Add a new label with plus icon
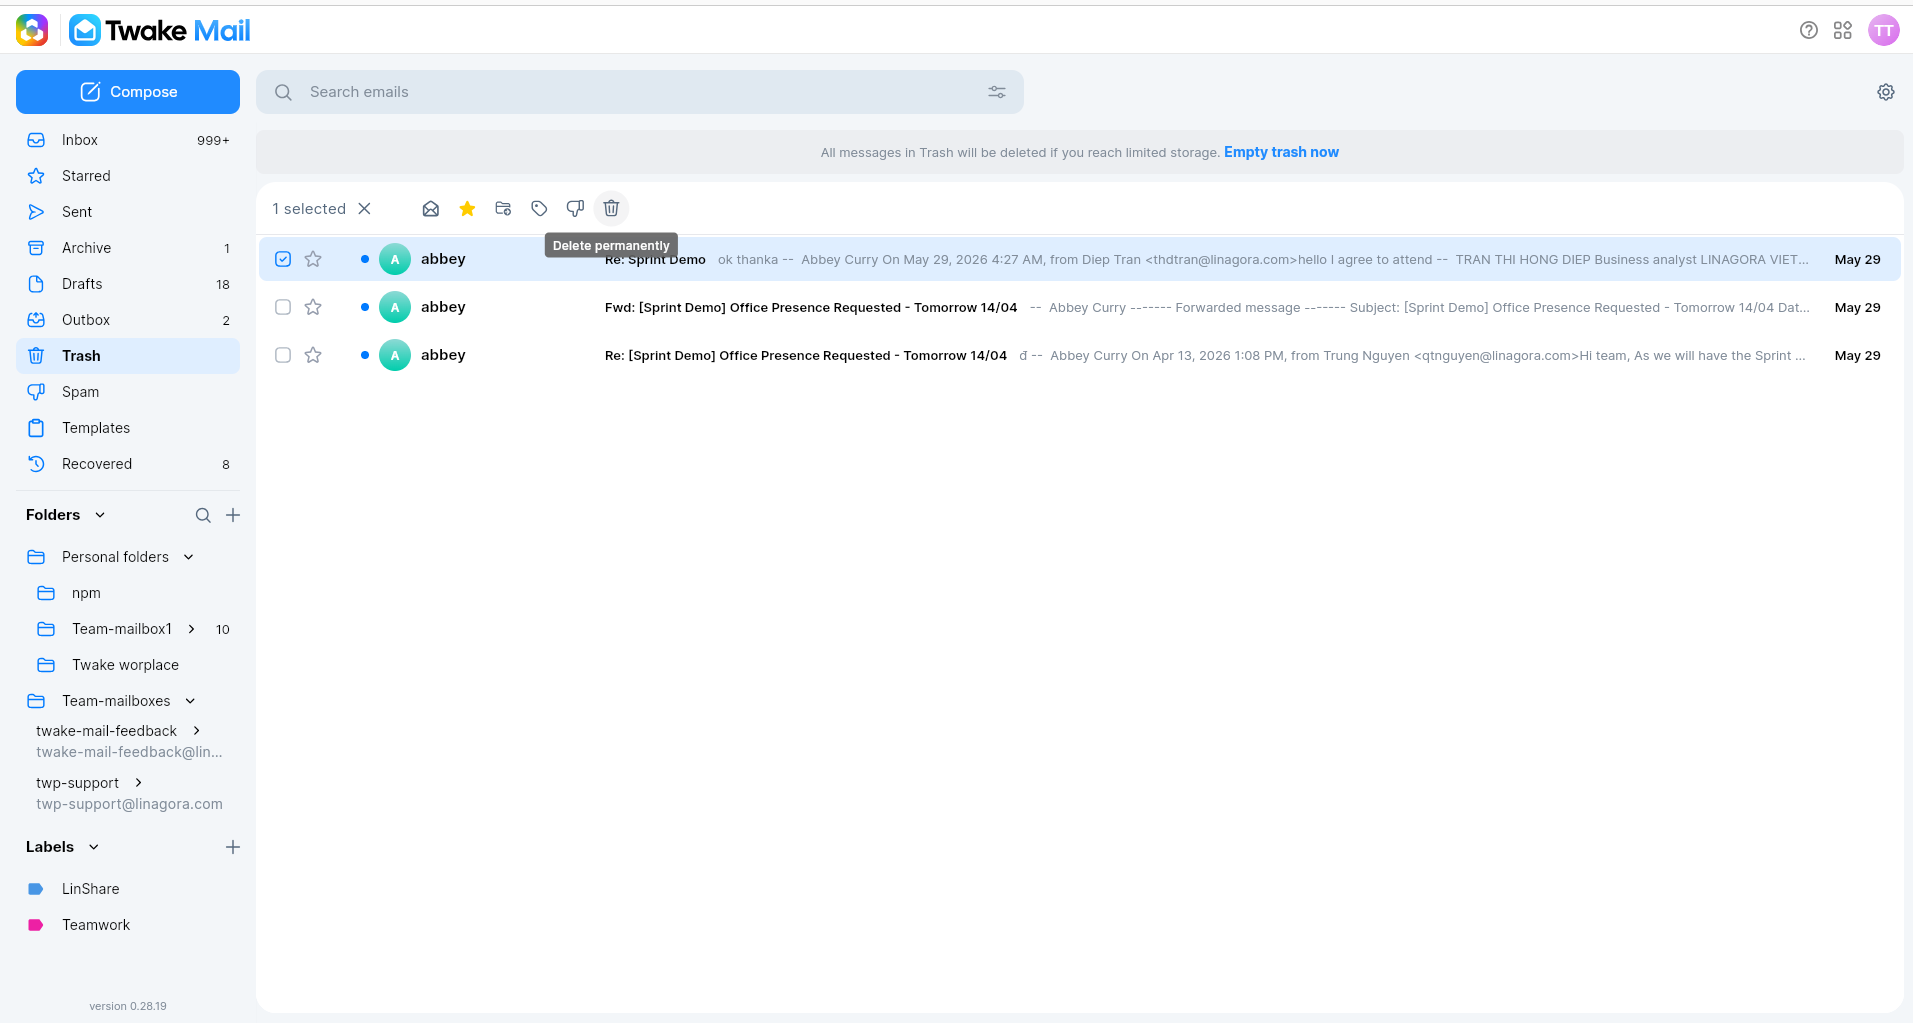The width and height of the screenshot is (1913, 1023). pyautogui.click(x=233, y=847)
